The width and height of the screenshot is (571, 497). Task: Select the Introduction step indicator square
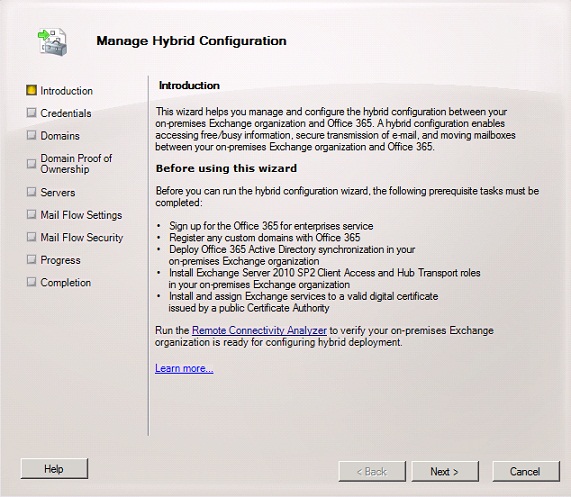pyautogui.click(x=31, y=90)
